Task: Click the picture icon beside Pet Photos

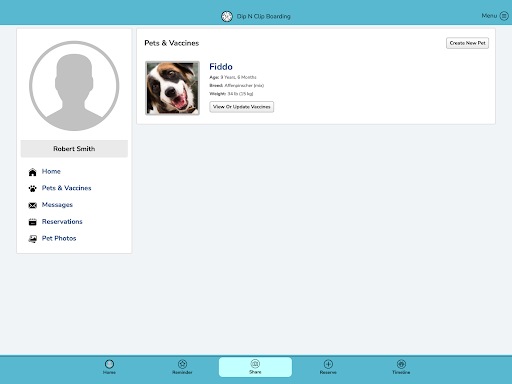Action: 32,239
